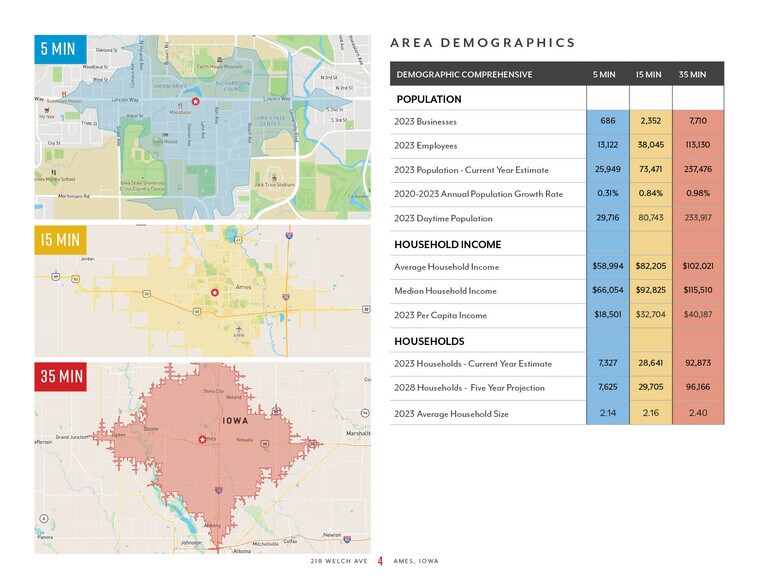Image resolution: width=761 pixels, height=588 pixels.
Task: Click the Median Household Income row label
Action: click(445, 291)
